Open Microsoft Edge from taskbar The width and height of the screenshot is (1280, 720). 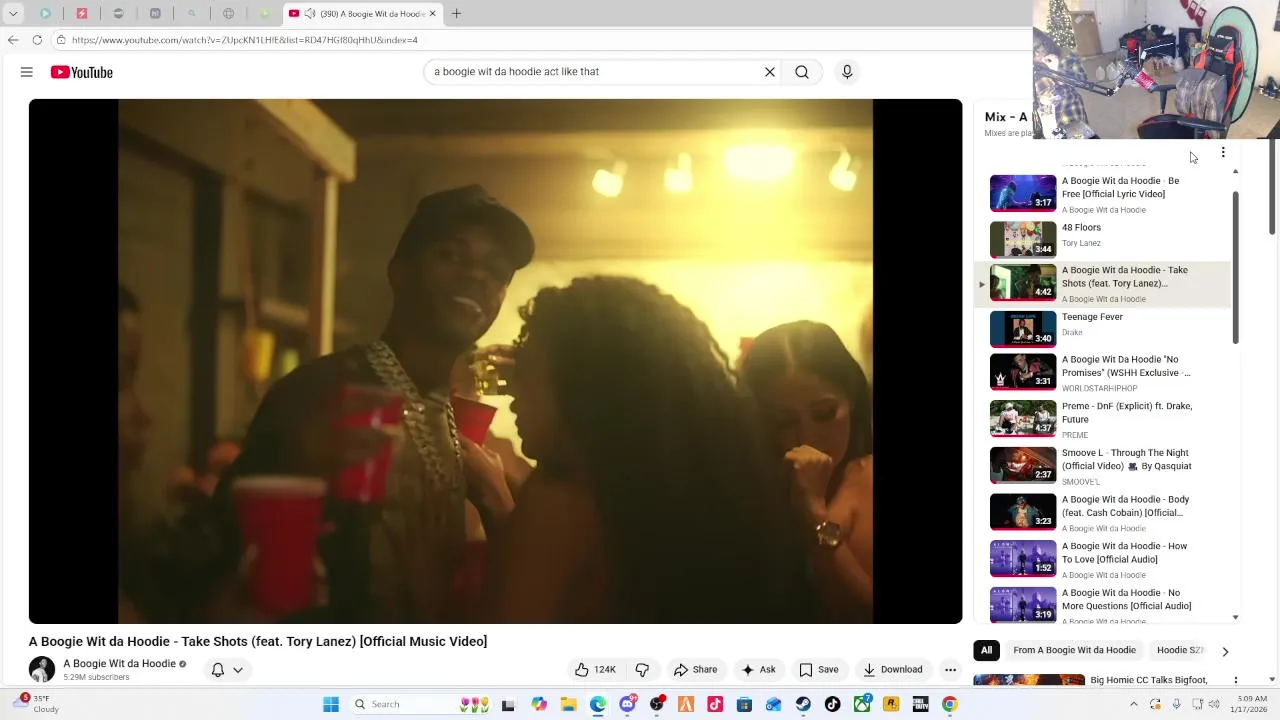[x=598, y=704]
